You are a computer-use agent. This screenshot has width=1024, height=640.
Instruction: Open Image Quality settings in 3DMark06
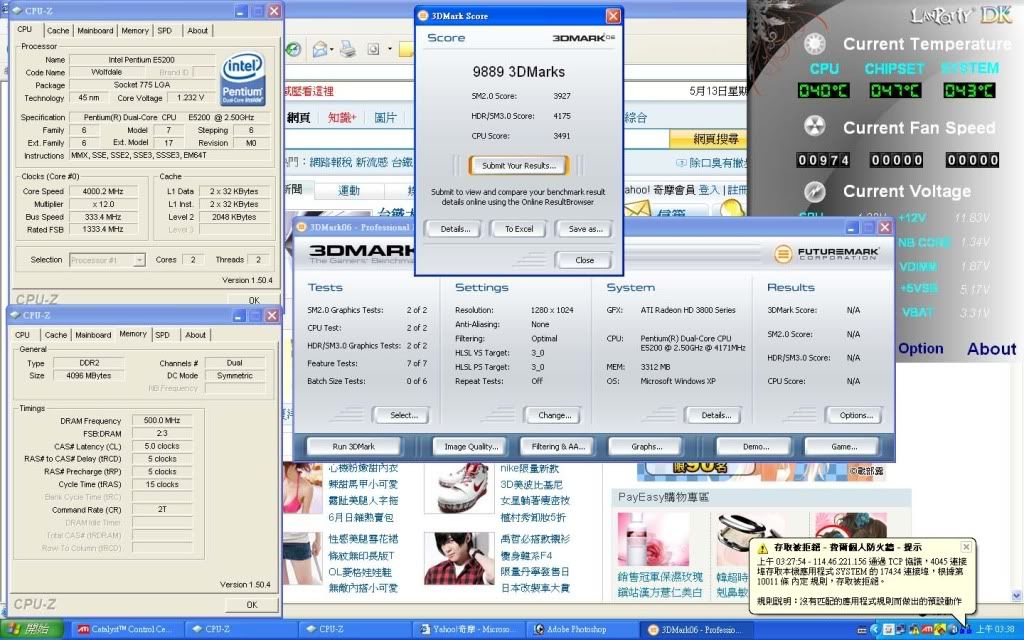tap(471, 447)
